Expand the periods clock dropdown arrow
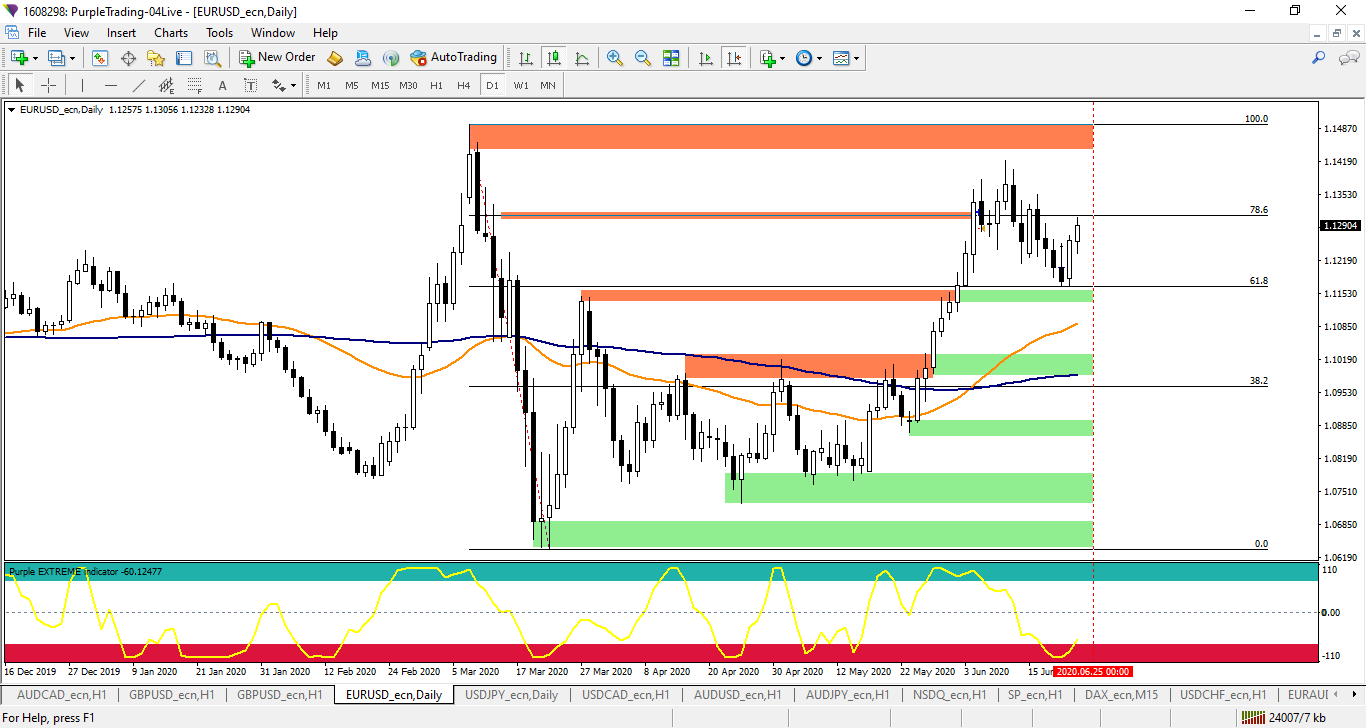This screenshot has height=728, width=1366. coord(819,58)
